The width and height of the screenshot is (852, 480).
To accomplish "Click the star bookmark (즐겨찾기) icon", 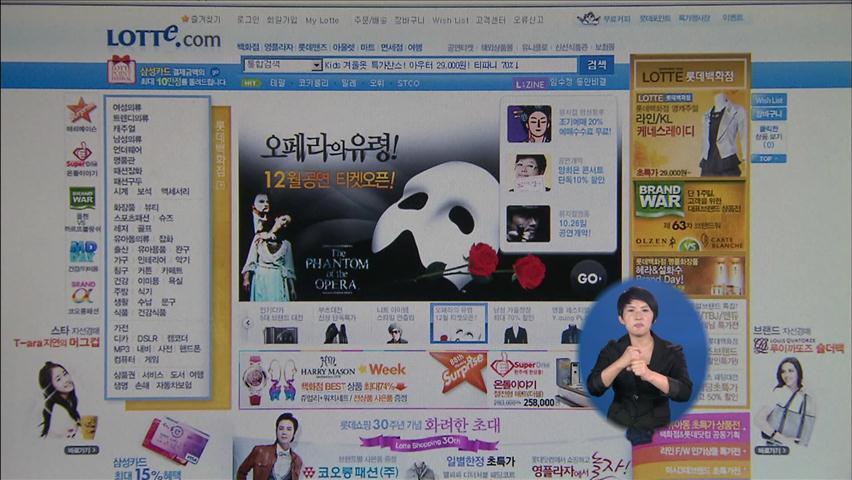I will tap(185, 19).
